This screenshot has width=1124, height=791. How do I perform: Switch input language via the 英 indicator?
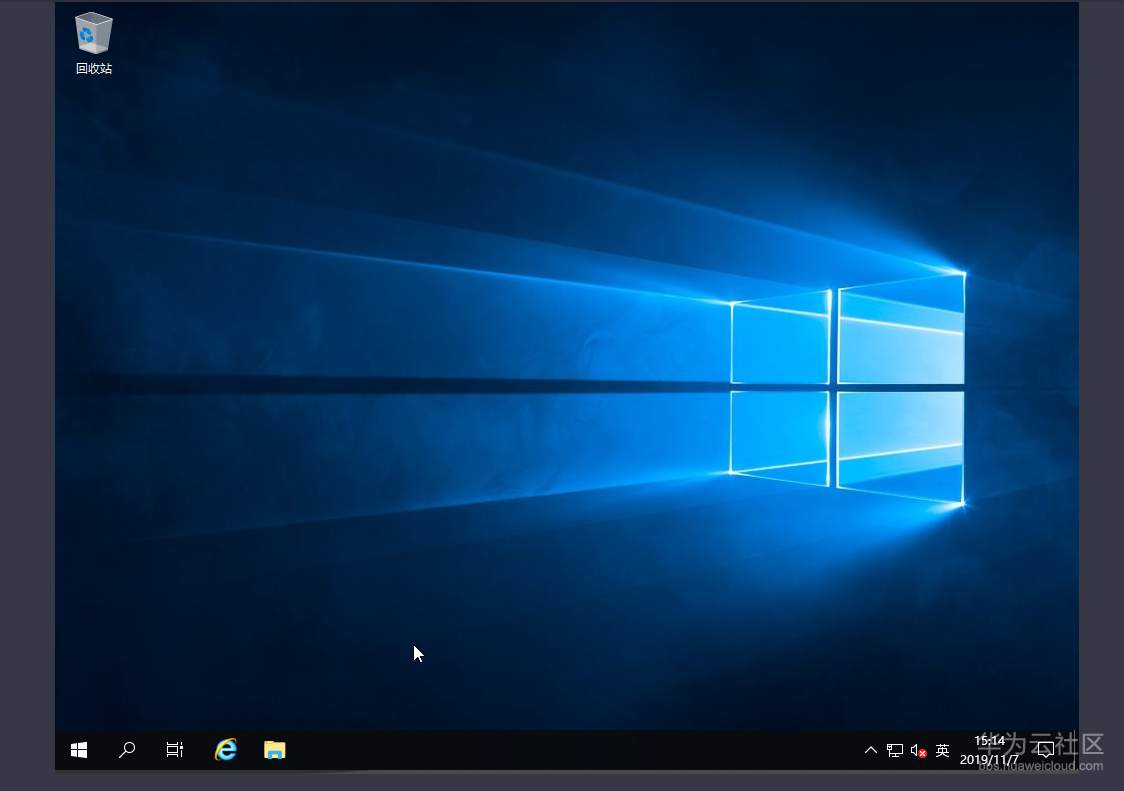tap(941, 749)
